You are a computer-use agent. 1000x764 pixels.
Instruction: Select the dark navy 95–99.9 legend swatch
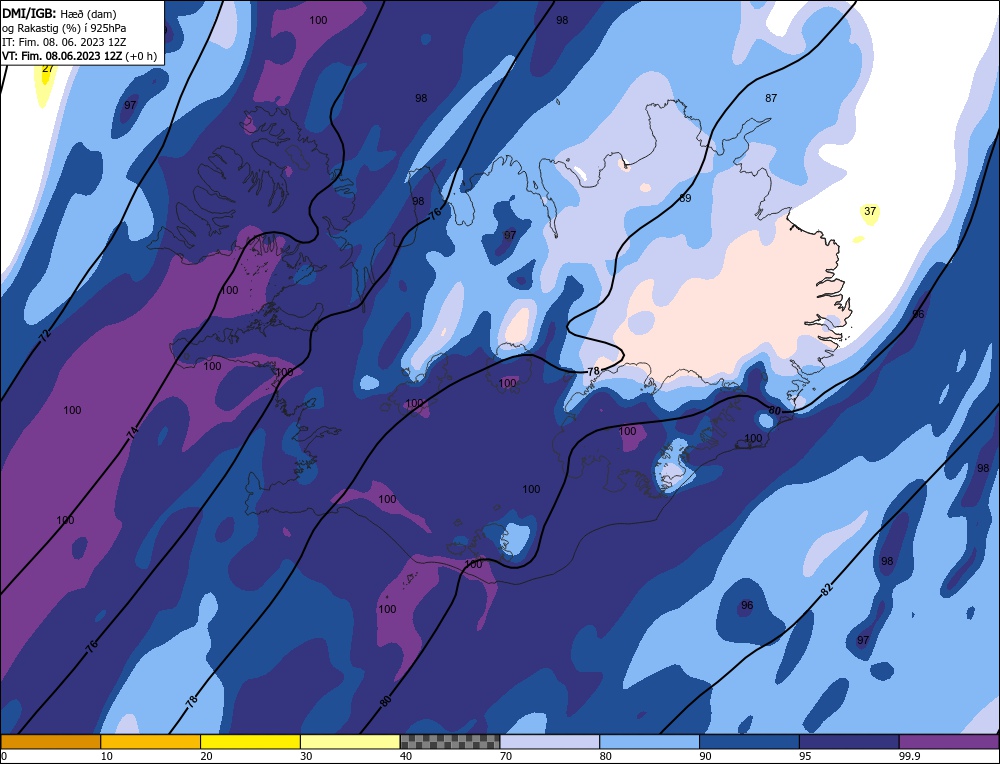coord(849,742)
